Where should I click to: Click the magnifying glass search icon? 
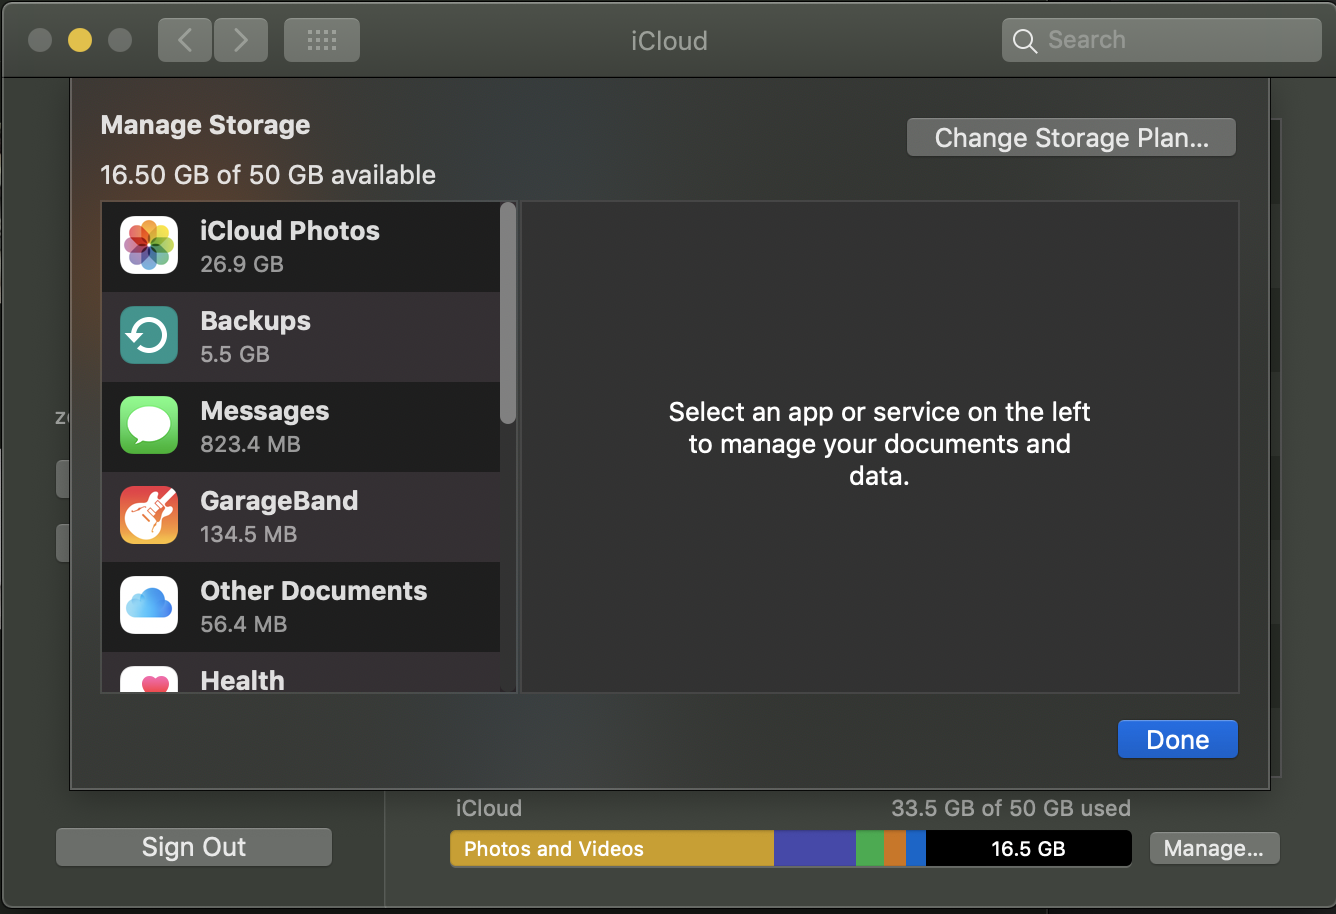[x=1025, y=41]
